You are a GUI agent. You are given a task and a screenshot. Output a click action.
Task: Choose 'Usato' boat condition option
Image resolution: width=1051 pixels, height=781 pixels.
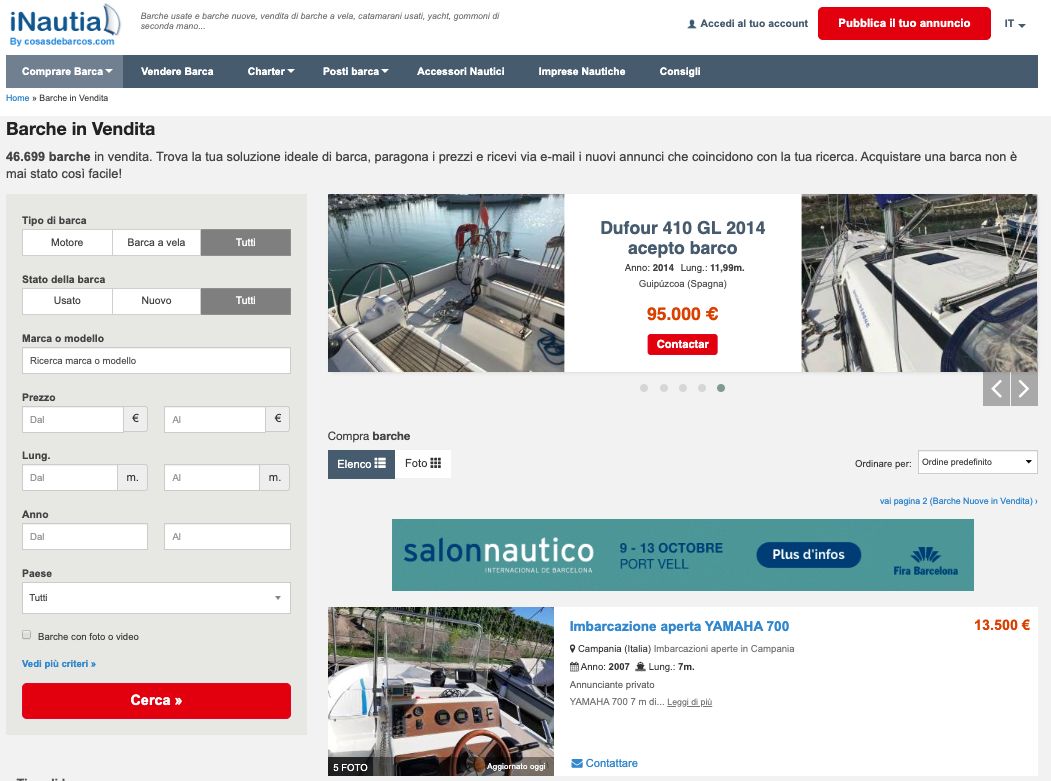(x=67, y=301)
